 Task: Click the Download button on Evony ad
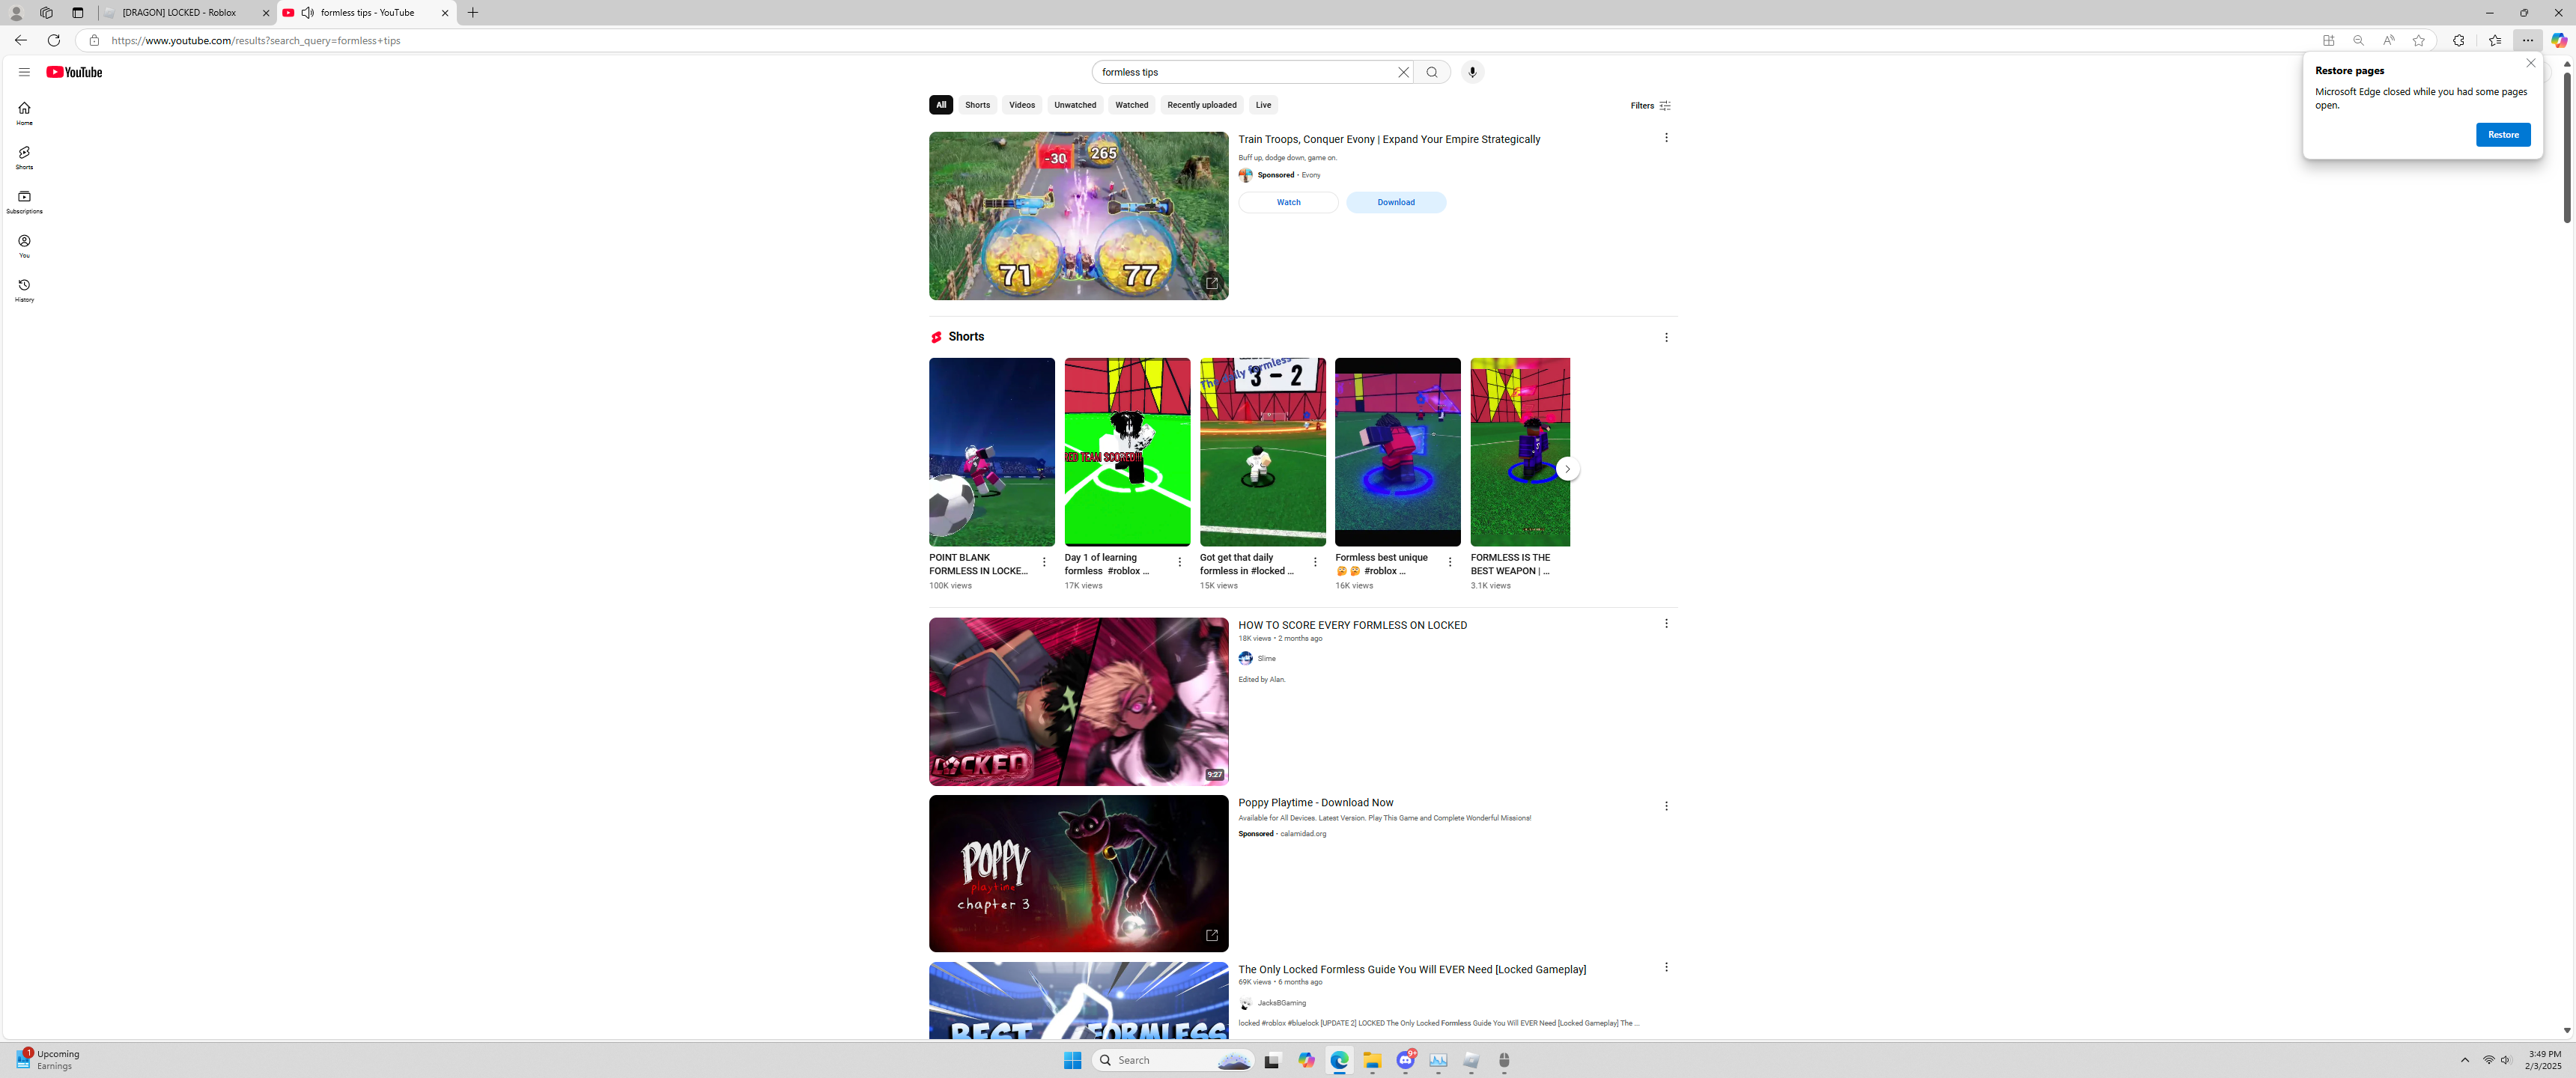point(1396,202)
